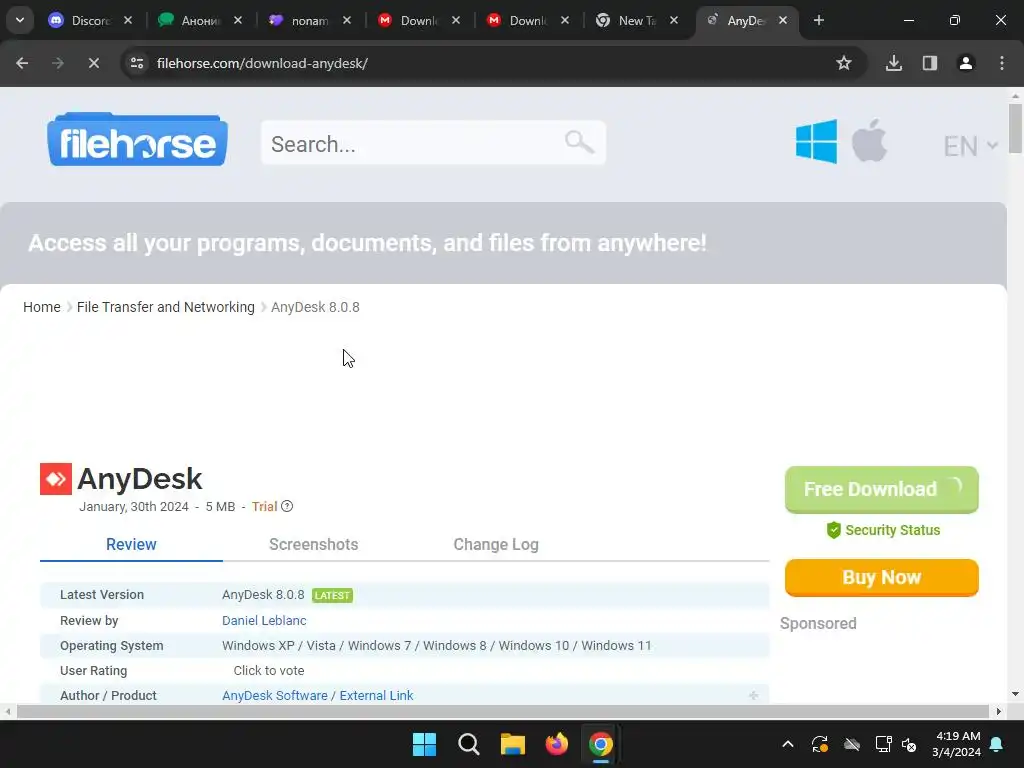This screenshot has height=768, width=1024.
Task: Open Chrome profile icon
Action: (966, 63)
